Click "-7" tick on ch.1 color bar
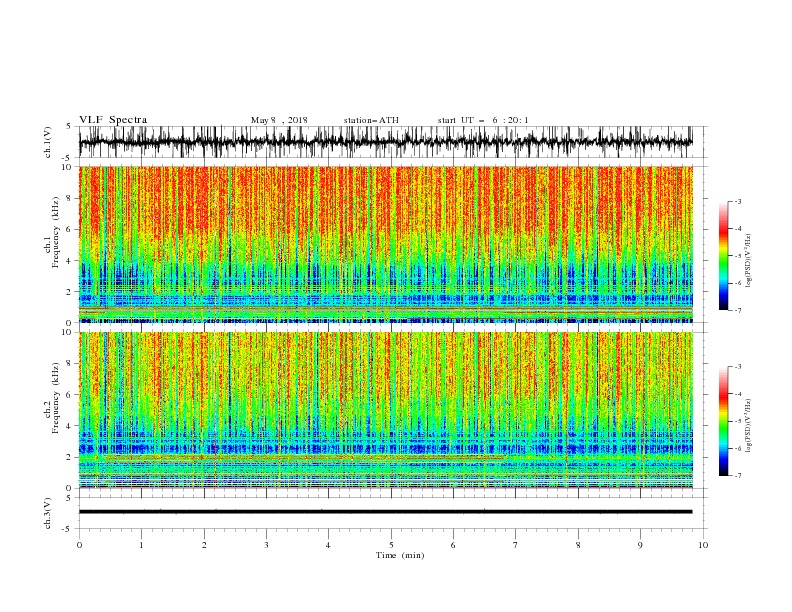The height and width of the screenshot is (612, 792). pos(738,310)
